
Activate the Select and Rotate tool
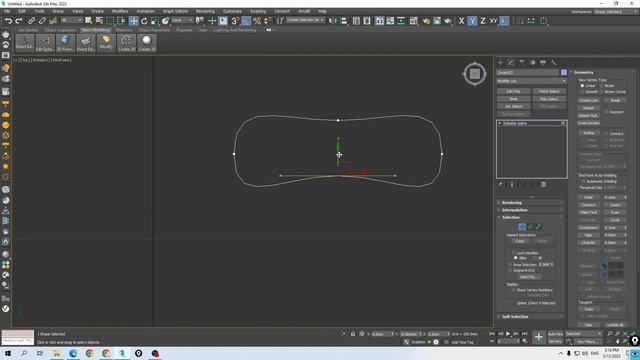(144, 20)
